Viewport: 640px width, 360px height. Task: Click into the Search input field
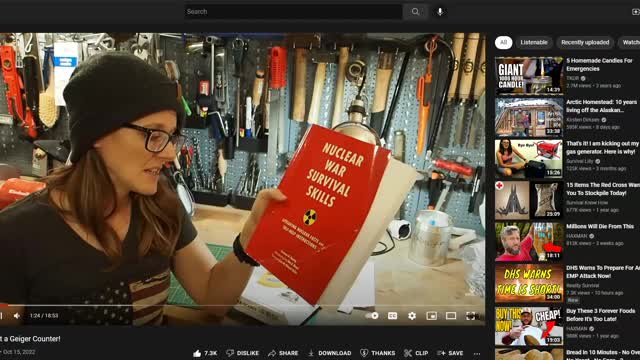tap(293, 12)
